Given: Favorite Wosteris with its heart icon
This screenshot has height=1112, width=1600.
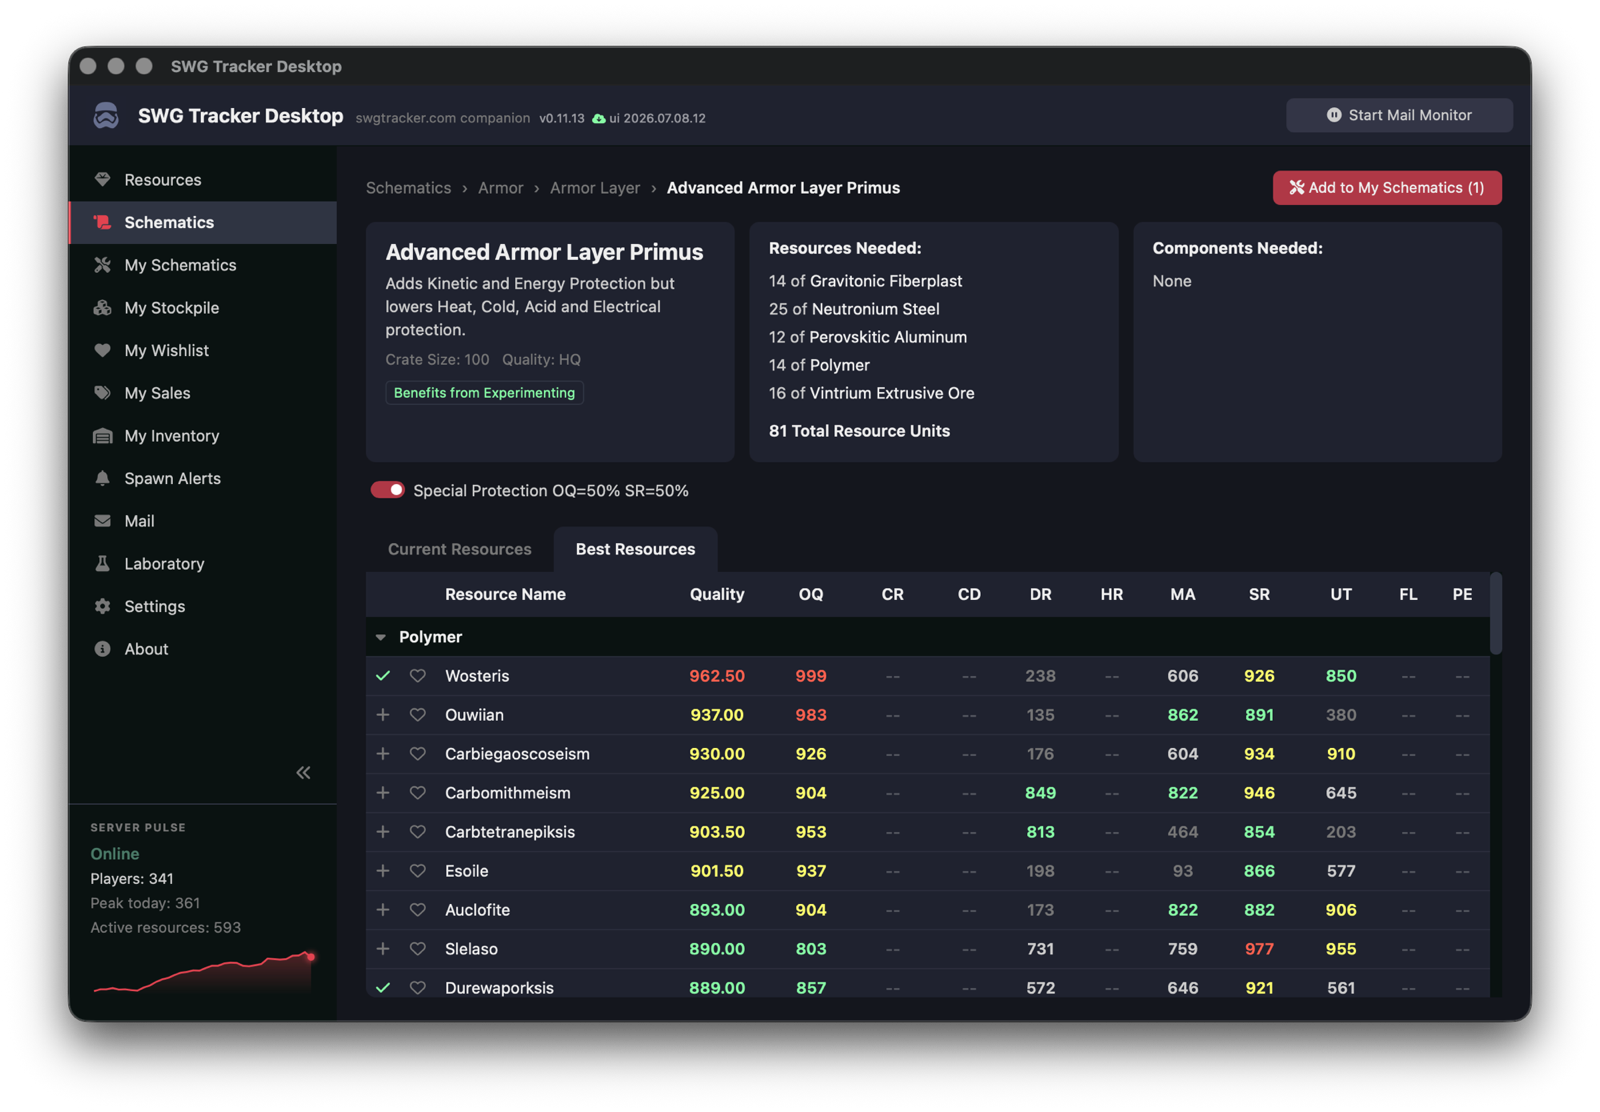Looking at the screenshot, I should tap(418, 676).
